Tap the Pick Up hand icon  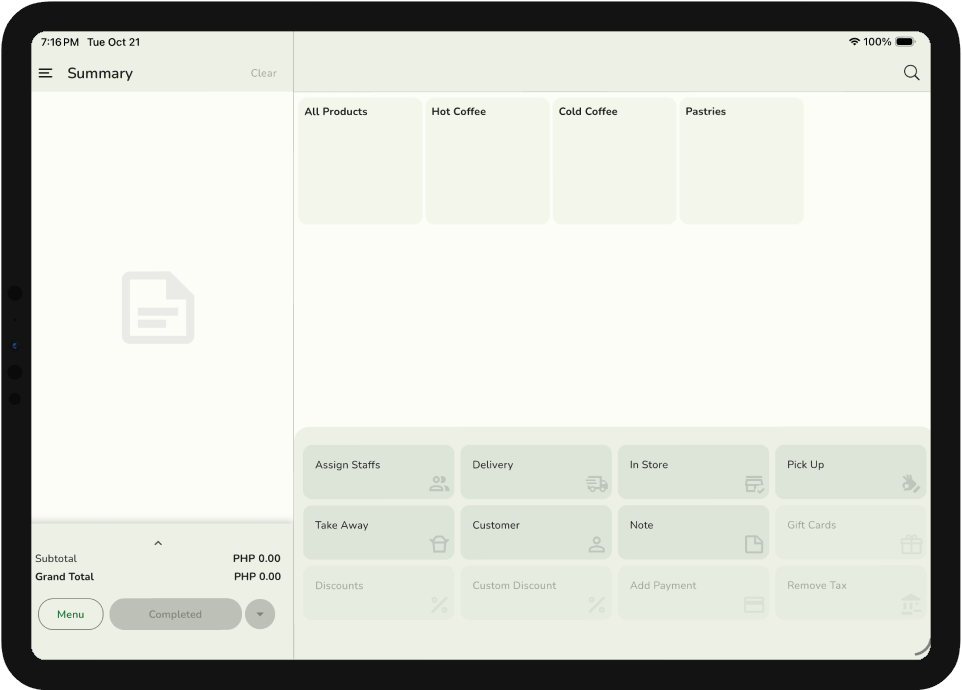(910, 484)
